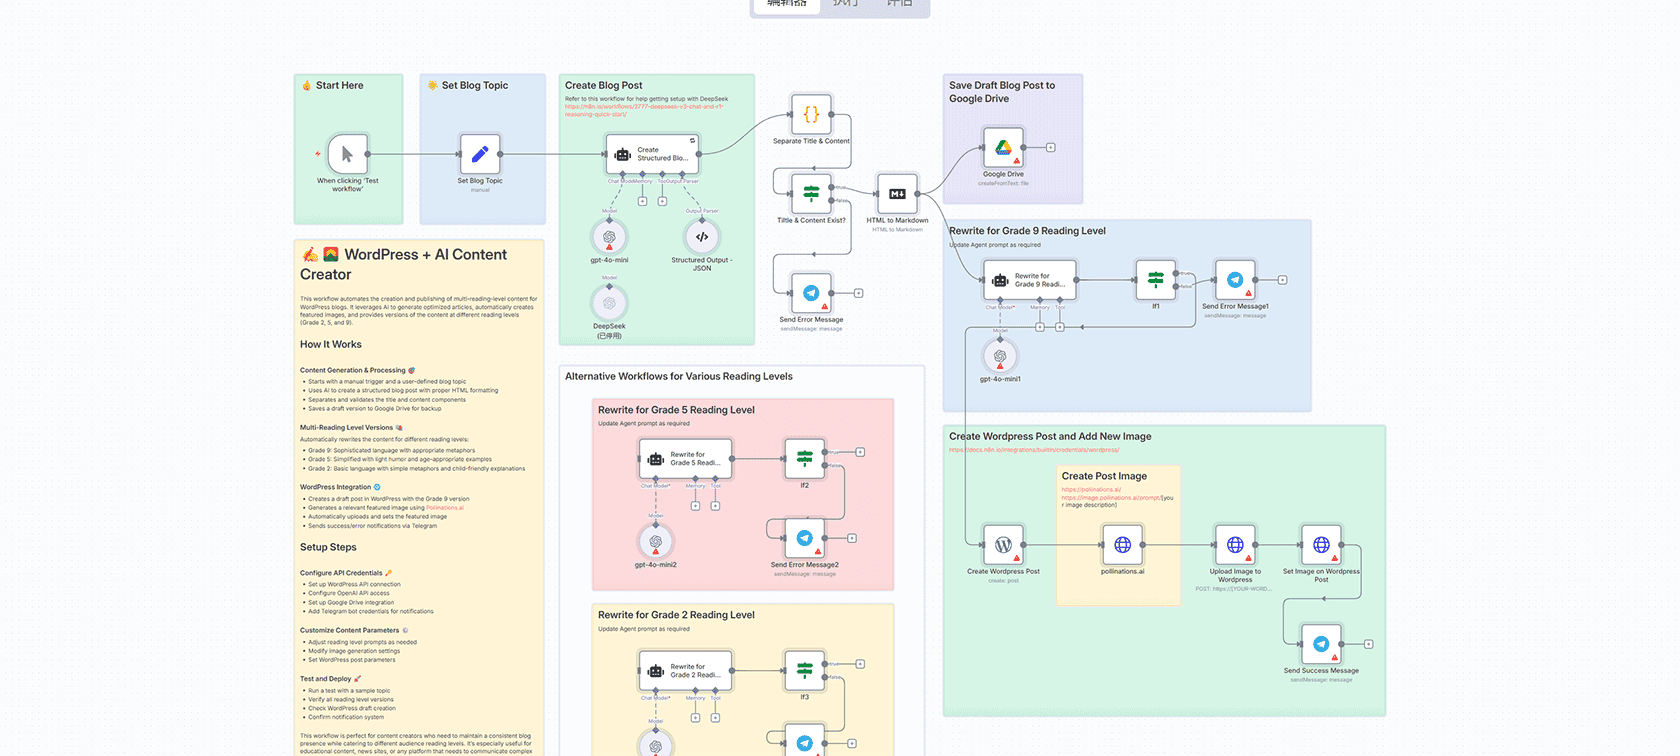Switch to the 编辑器 tab at top

[786, 4]
